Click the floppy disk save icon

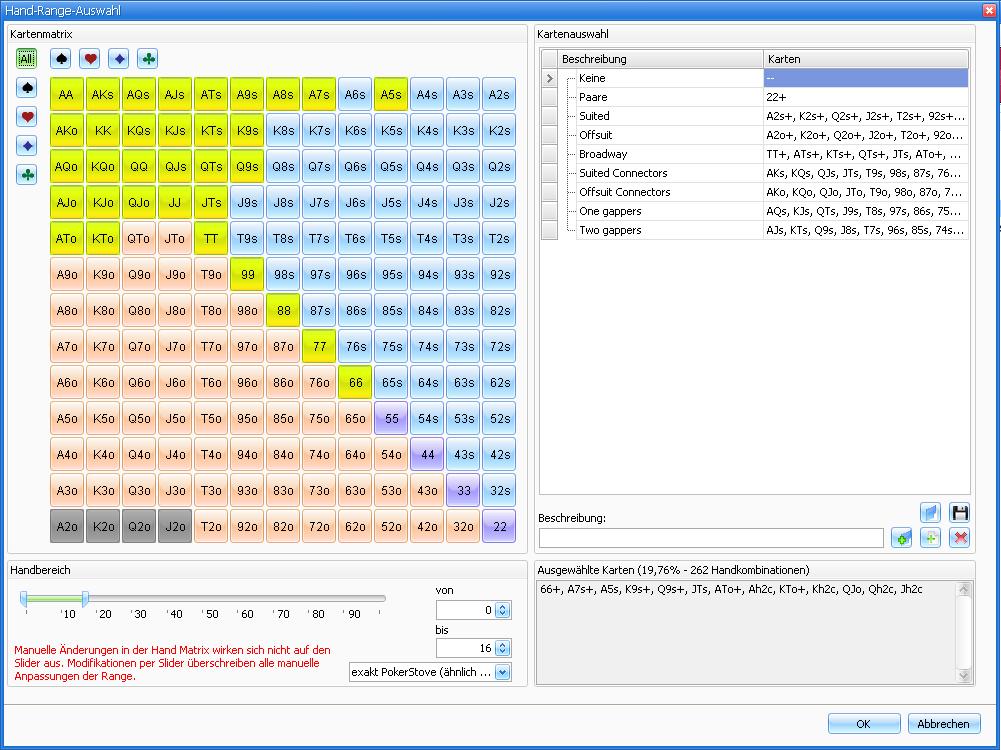[960, 512]
